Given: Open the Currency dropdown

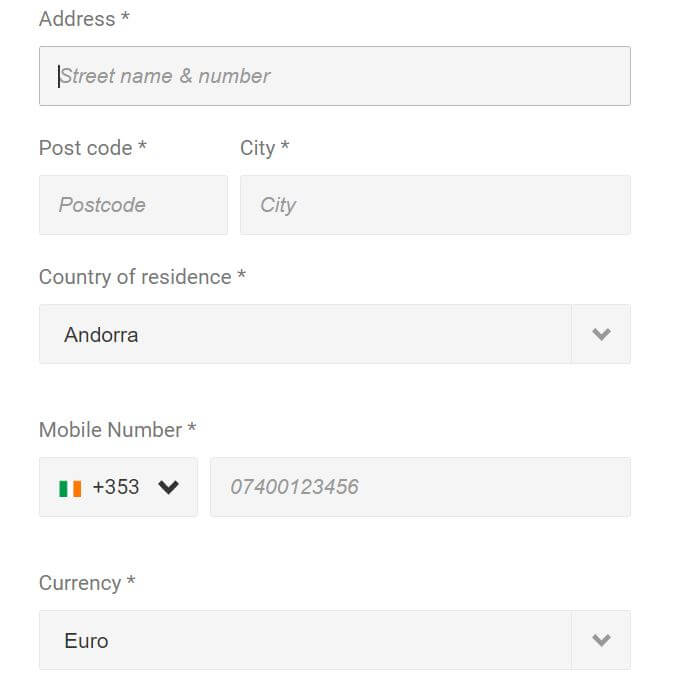Looking at the screenshot, I should pyautogui.click(x=335, y=640).
